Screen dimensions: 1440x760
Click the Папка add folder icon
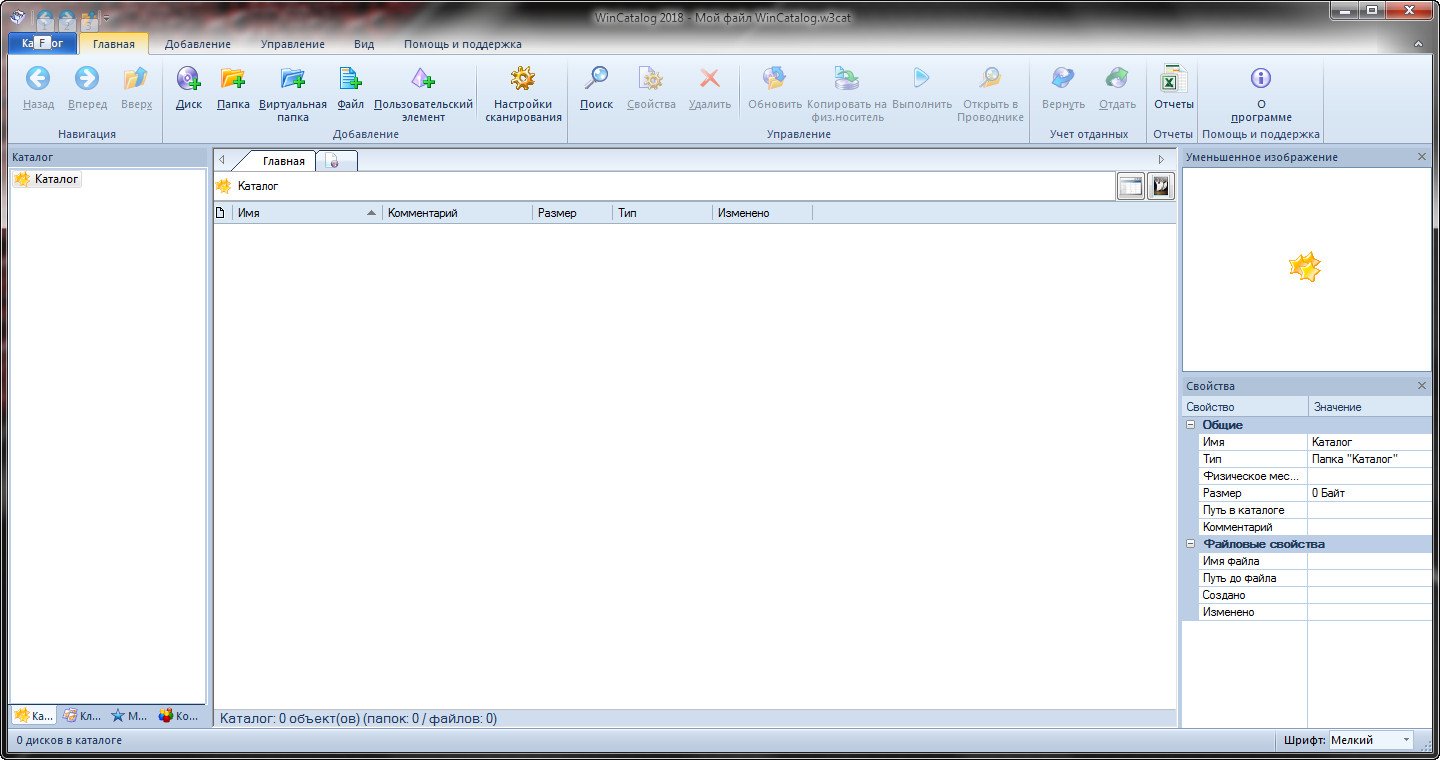click(233, 80)
